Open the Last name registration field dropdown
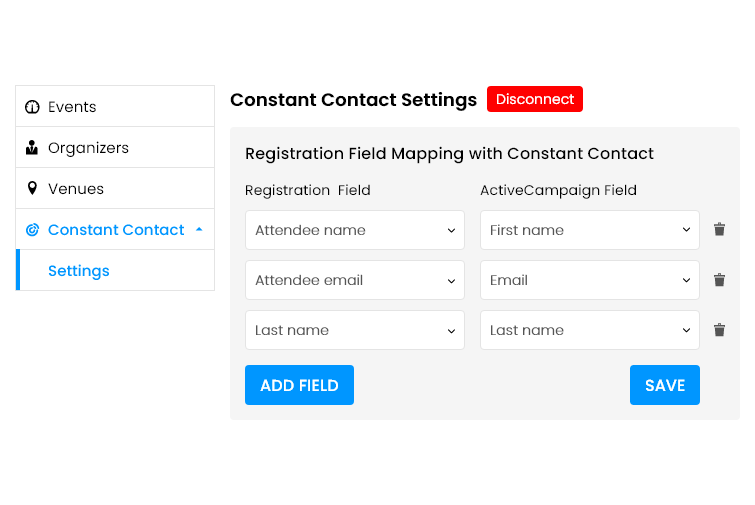 (355, 330)
